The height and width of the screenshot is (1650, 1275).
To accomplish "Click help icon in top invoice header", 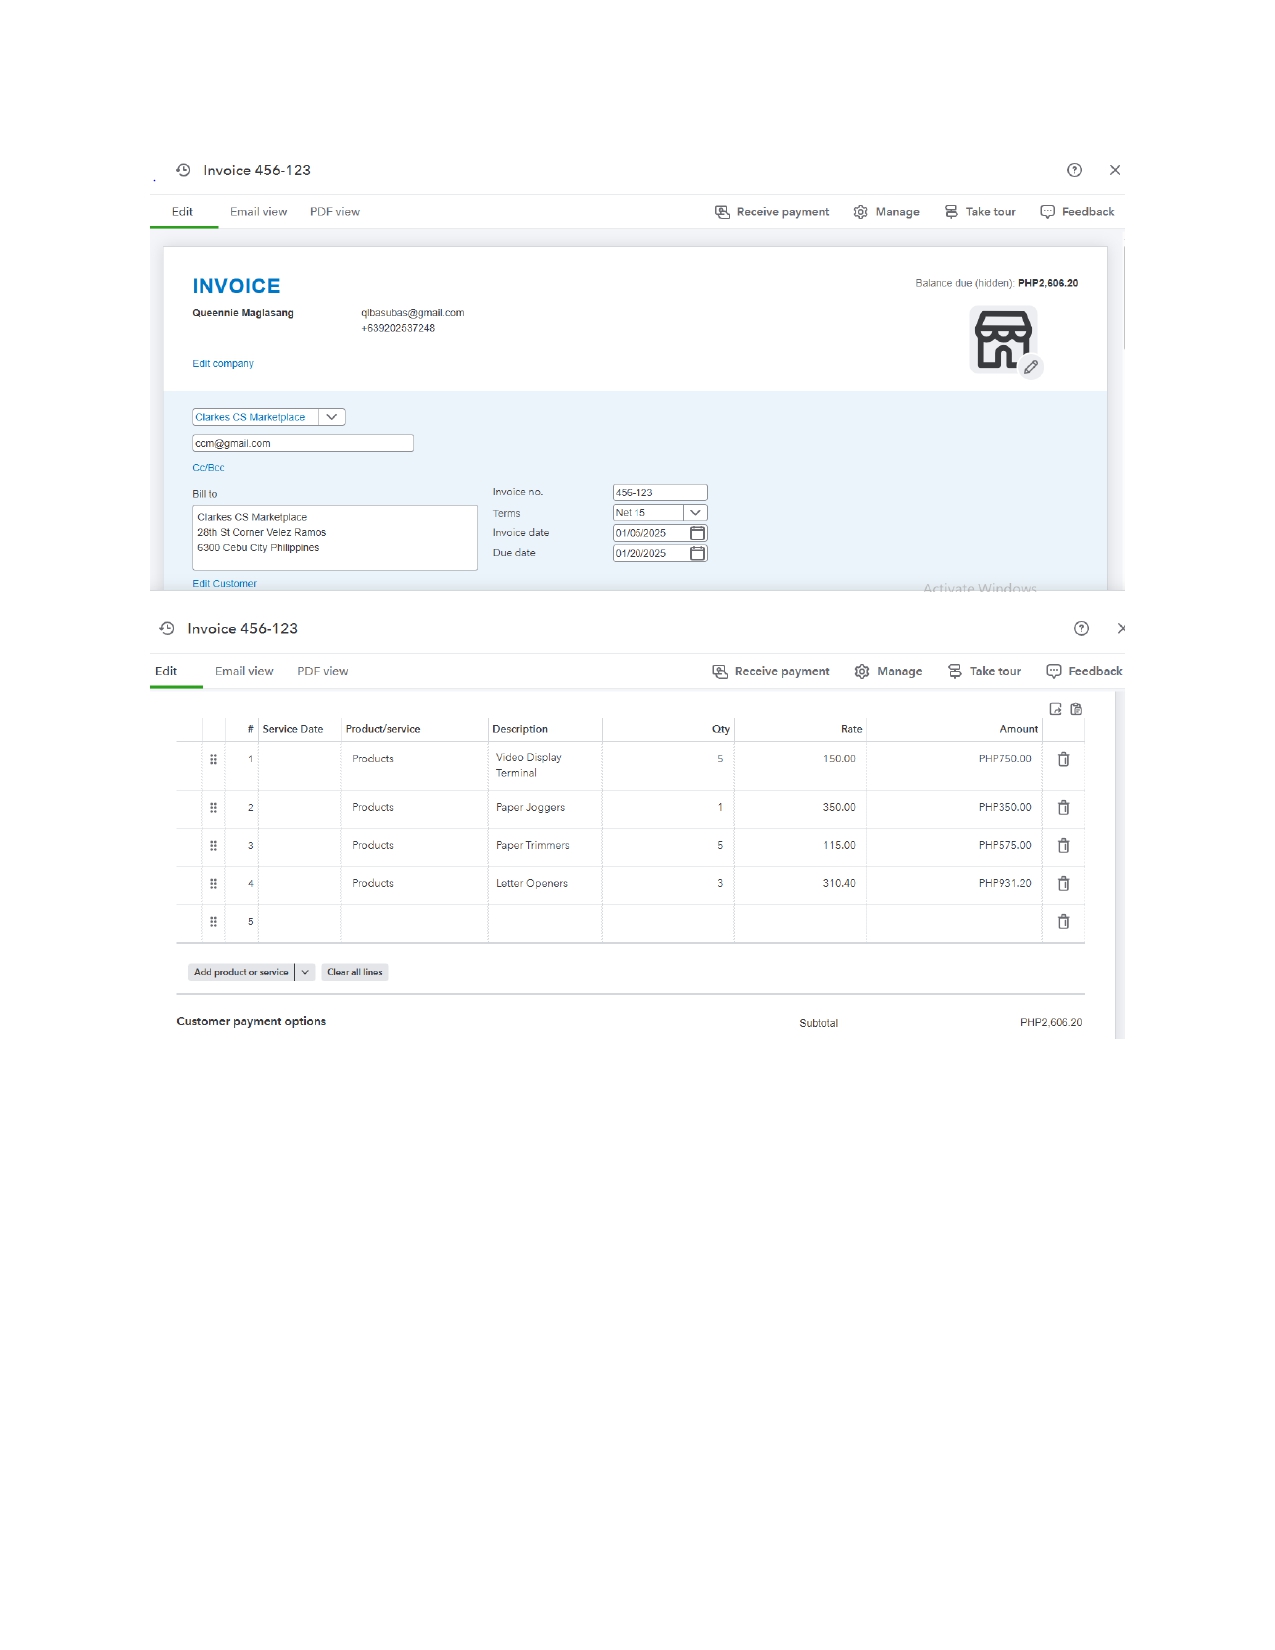I will [x=1074, y=170].
